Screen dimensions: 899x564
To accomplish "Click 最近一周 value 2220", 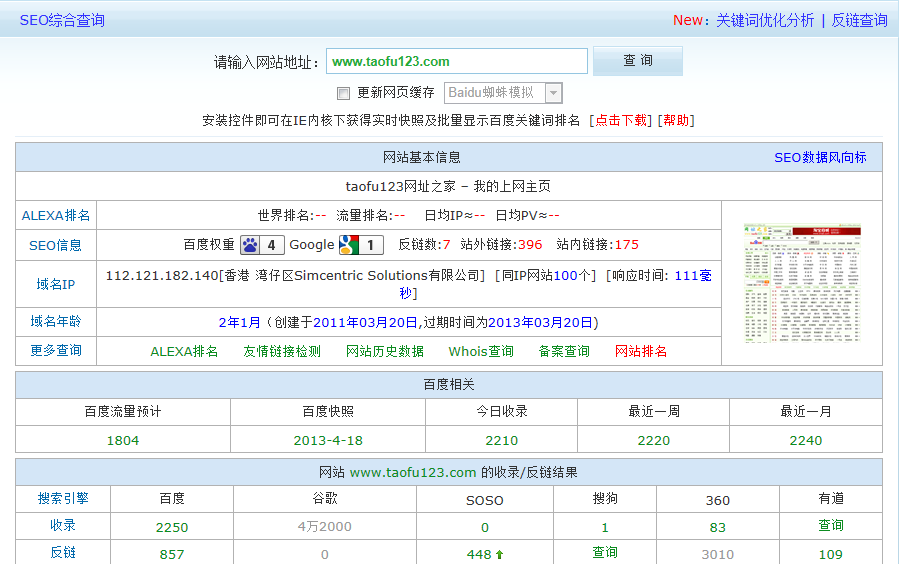I will pos(654,441).
